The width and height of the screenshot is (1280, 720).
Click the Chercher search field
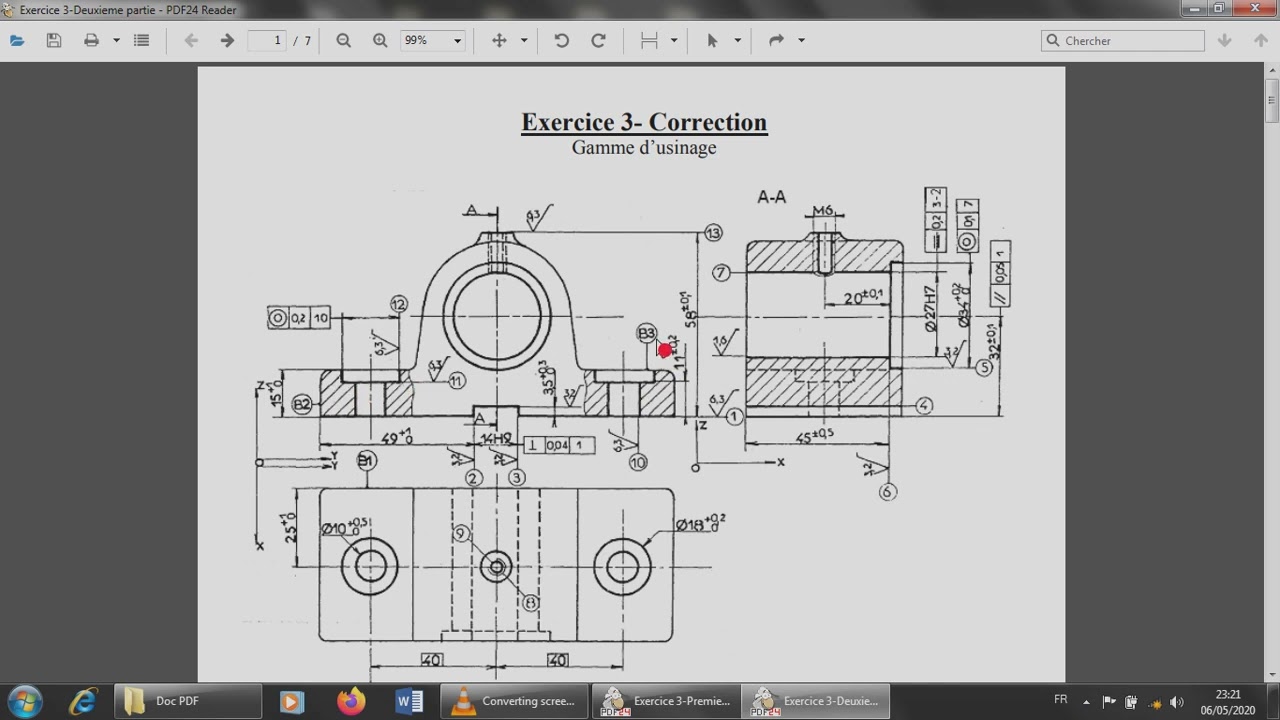(1122, 40)
